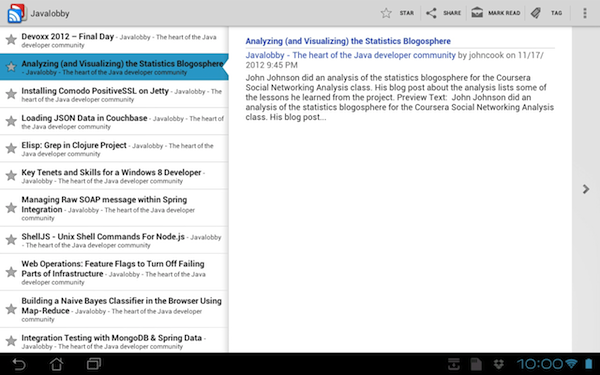Image resolution: width=600 pixels, height=375 pixels.
Task: Open Building a Naive Bayes Classifier article
Action: 114,309
